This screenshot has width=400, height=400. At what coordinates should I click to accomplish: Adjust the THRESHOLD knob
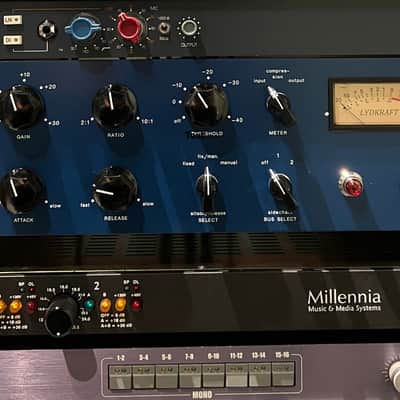[x=206, y=106]
